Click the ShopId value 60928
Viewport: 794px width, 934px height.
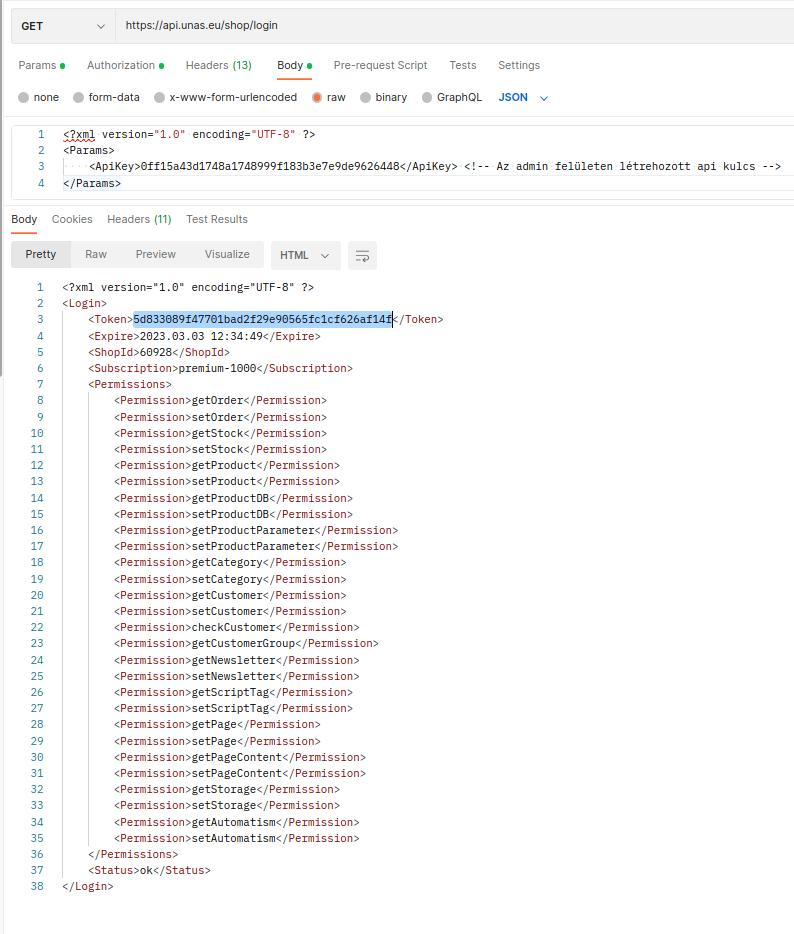(155, 353)
